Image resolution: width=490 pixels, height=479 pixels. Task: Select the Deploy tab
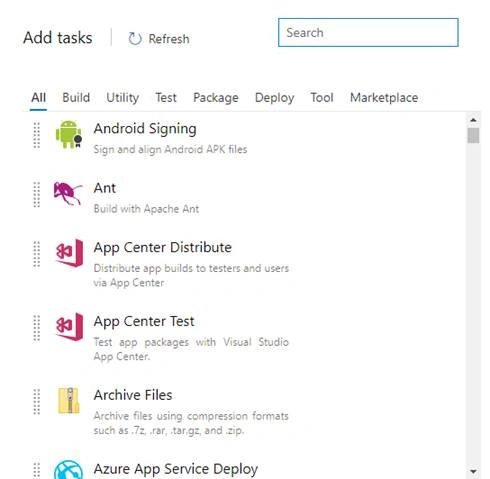point(274,98)
